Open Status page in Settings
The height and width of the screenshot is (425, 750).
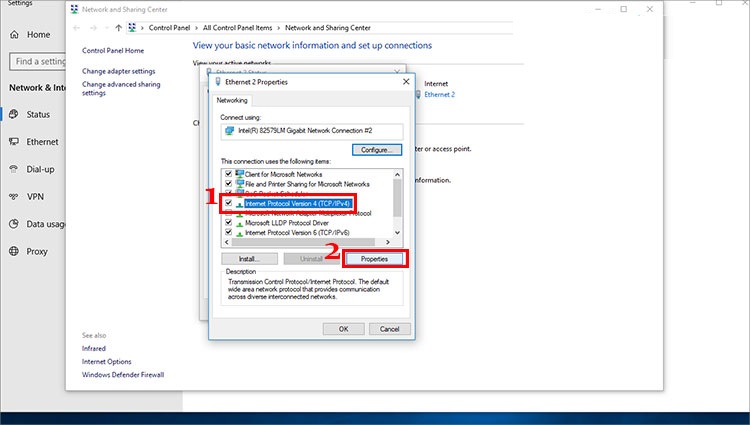tap(38, 114)
